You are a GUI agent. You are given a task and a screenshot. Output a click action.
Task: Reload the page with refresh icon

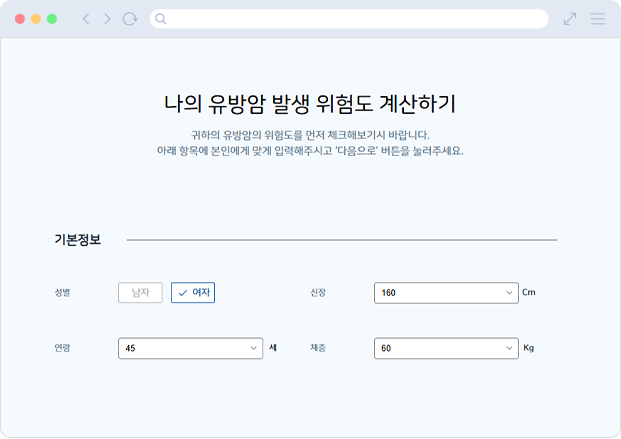point(130,19)
